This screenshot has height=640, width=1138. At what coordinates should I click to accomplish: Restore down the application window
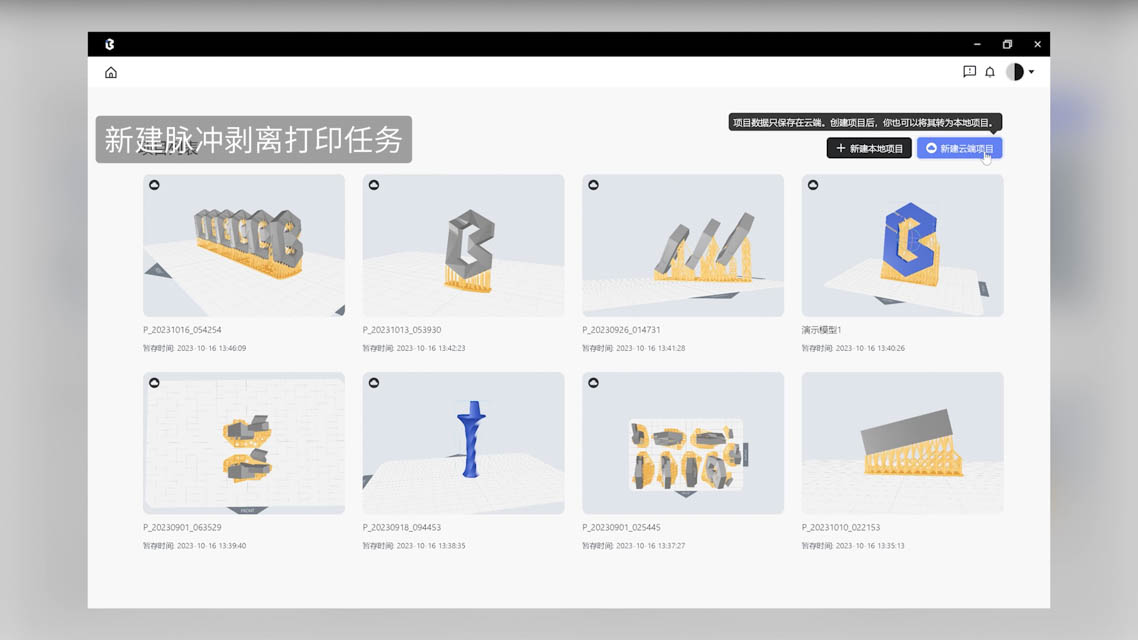[1007, 44]
